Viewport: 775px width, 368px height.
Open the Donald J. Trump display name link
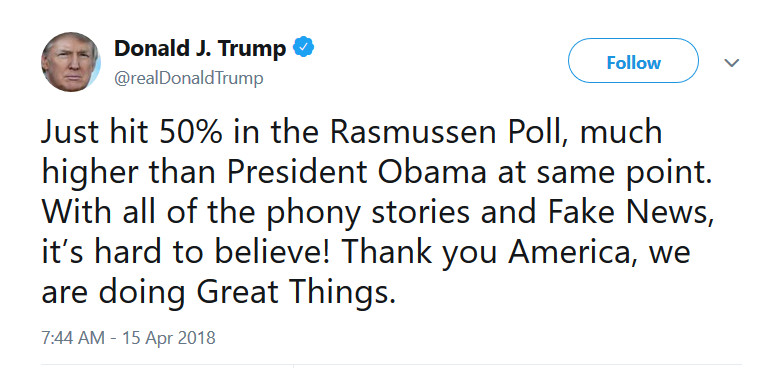pyautogui.click(x=200, y=48)
